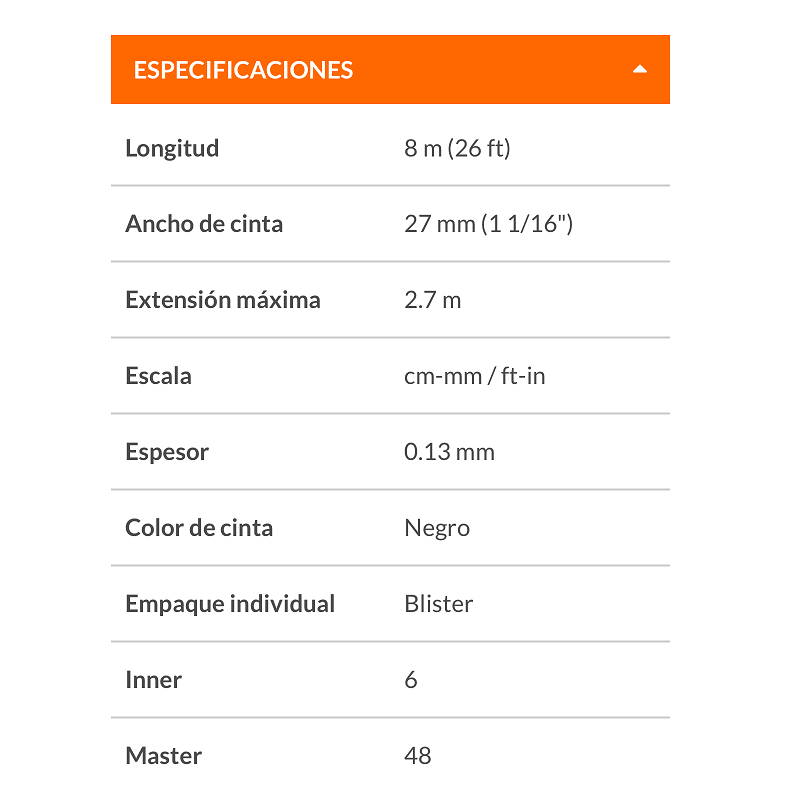The image size is (800, 800).
Task: Select the Espesor label
Action: click(x=167, y=452)
